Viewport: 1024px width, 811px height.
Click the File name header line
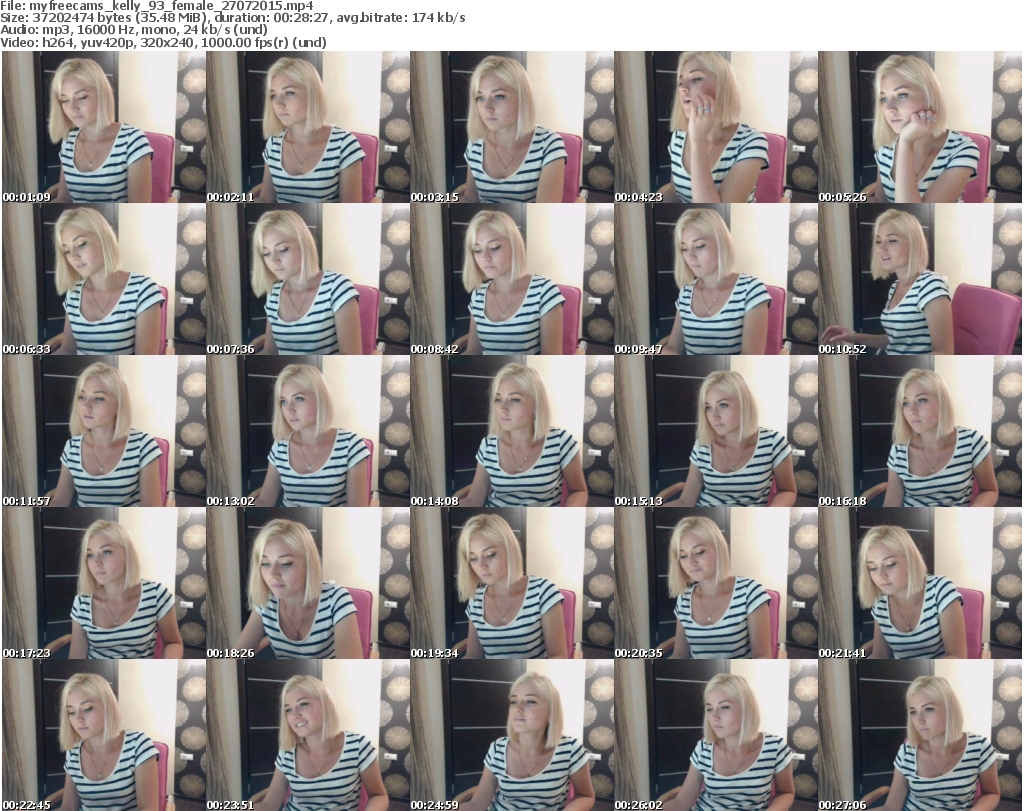(x=157, y=6)
